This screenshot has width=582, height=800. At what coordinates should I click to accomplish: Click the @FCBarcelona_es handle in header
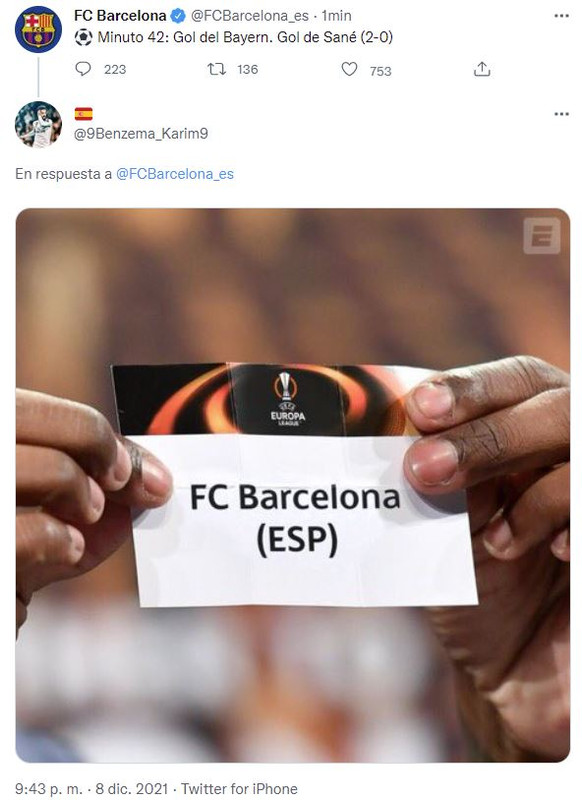click(x=249, y=16)
